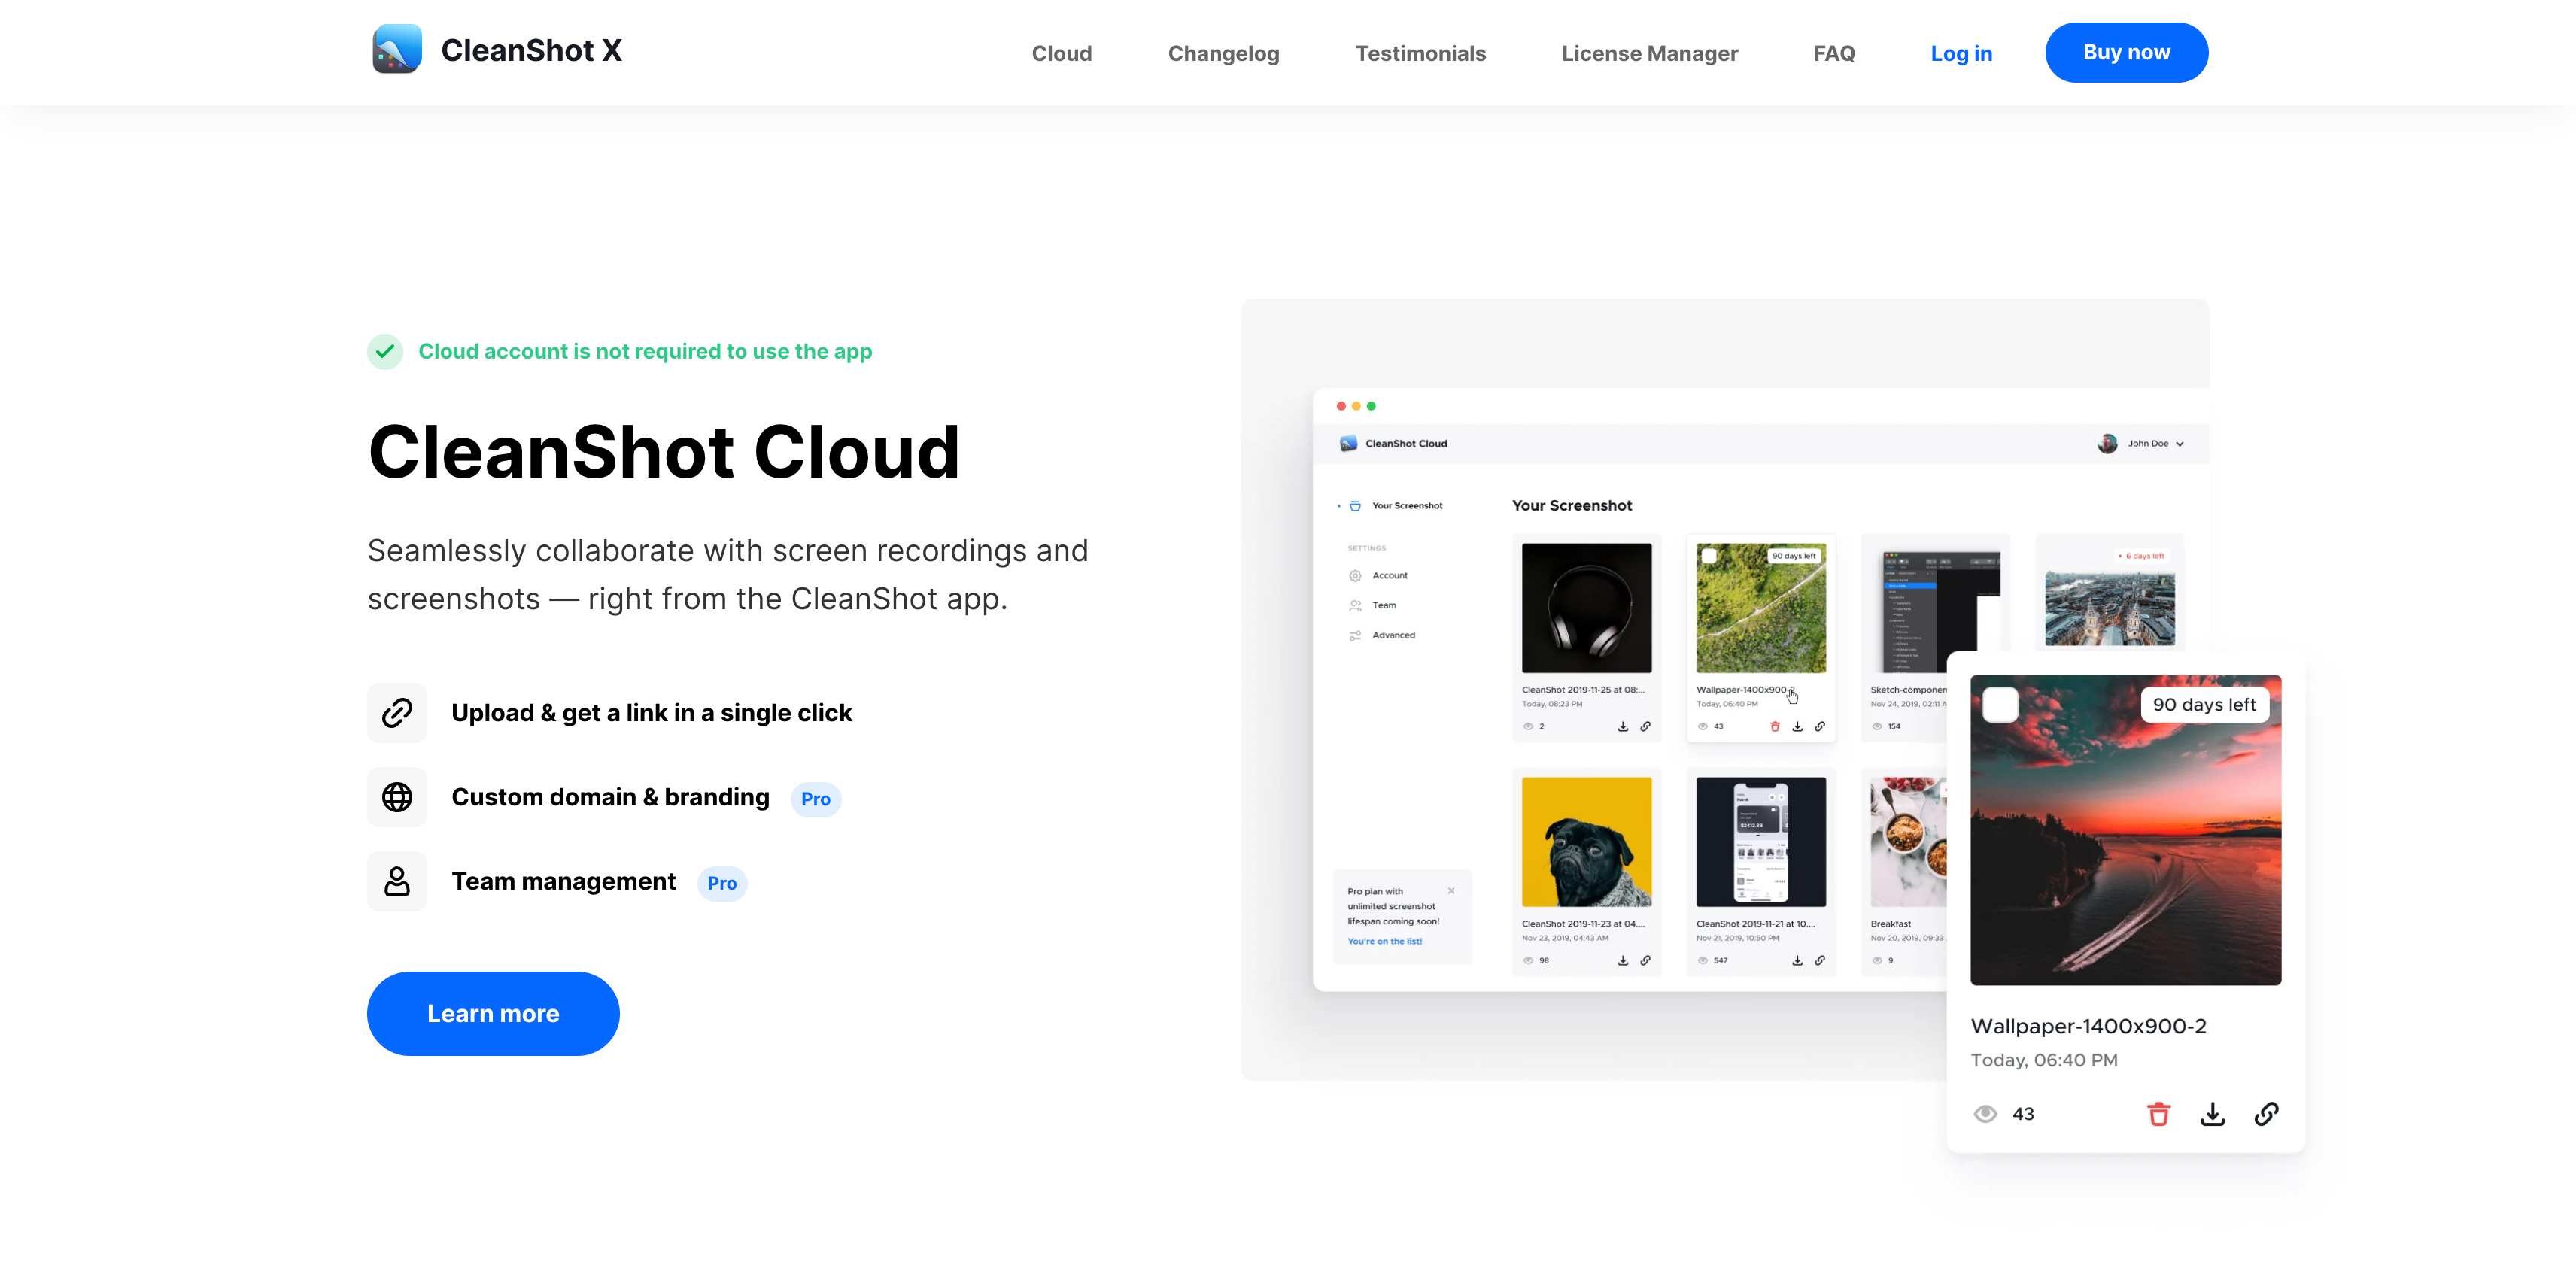Open the phone app screenshot thumbnail
The image size is (2576, 1286).
(x=1761, y=842)
